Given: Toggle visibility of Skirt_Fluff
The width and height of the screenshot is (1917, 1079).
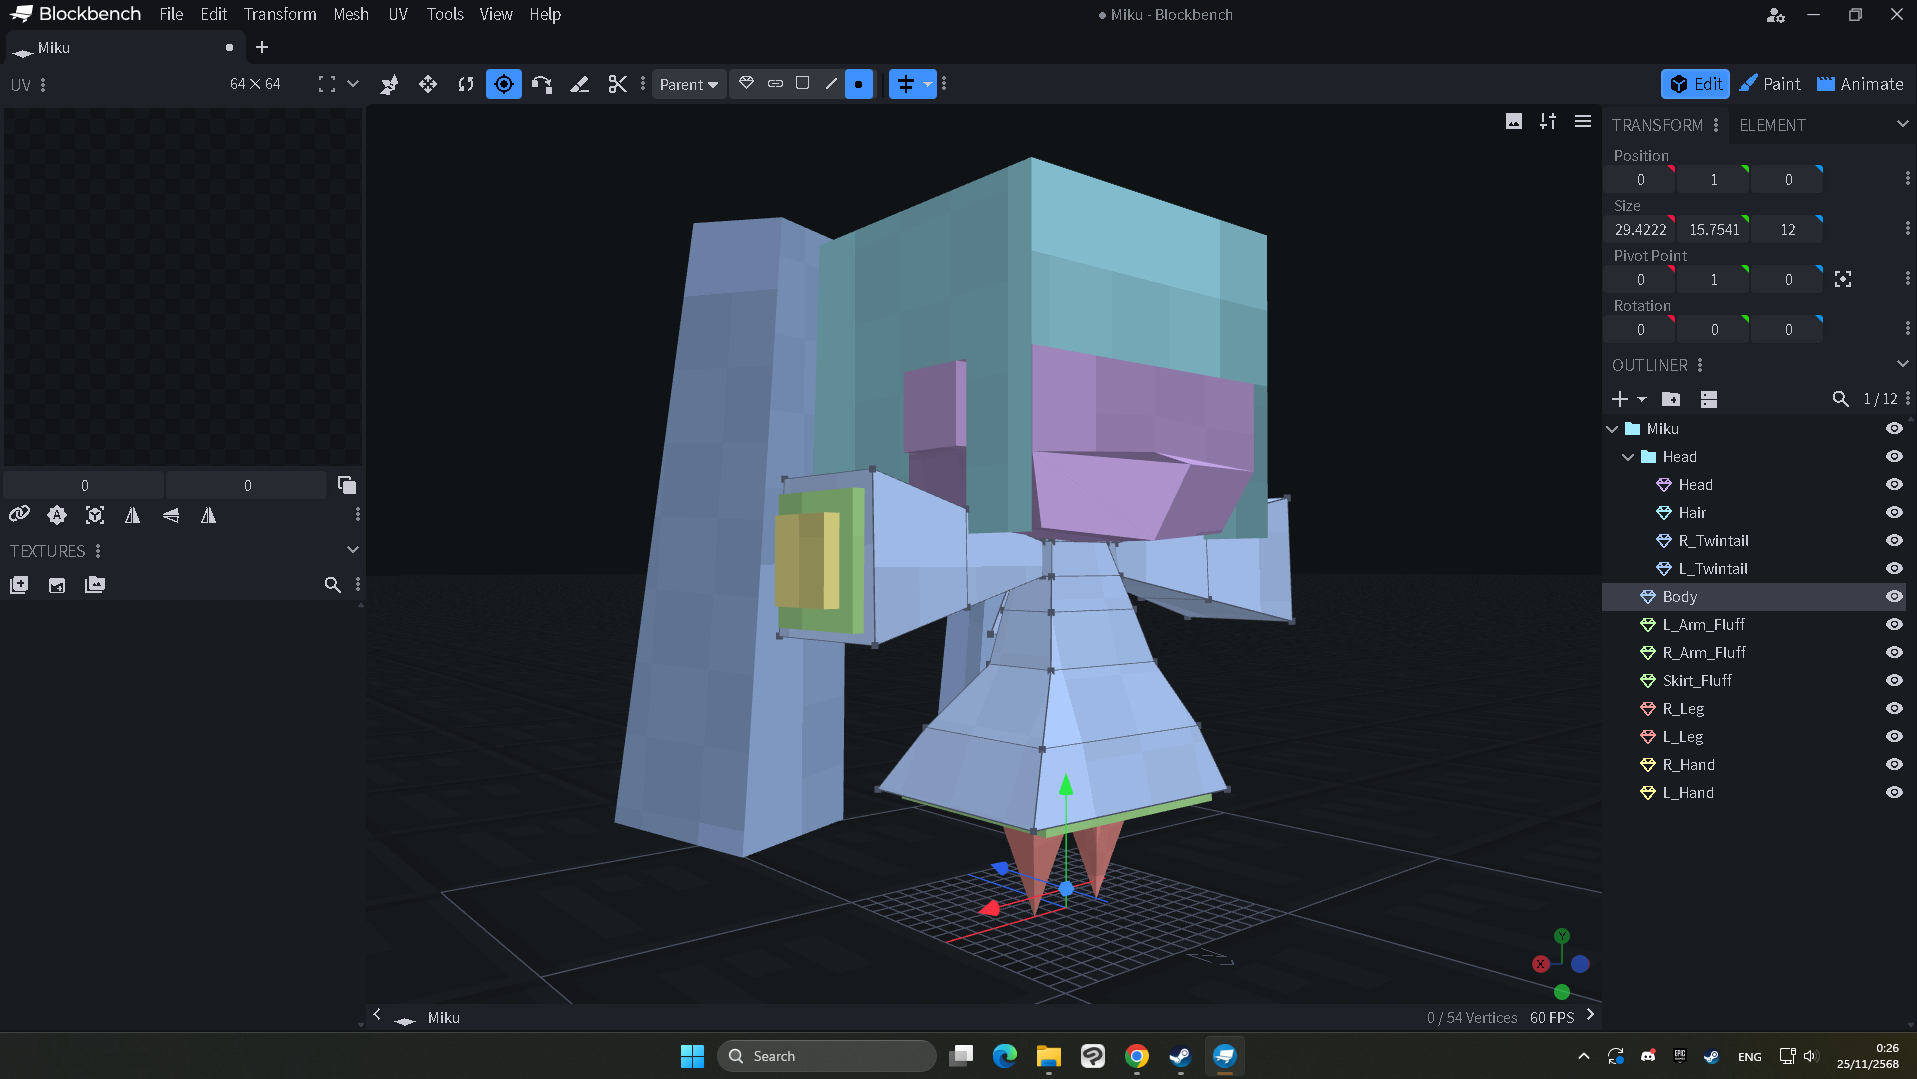Looking at the screenshot, I should point(1893,681).
